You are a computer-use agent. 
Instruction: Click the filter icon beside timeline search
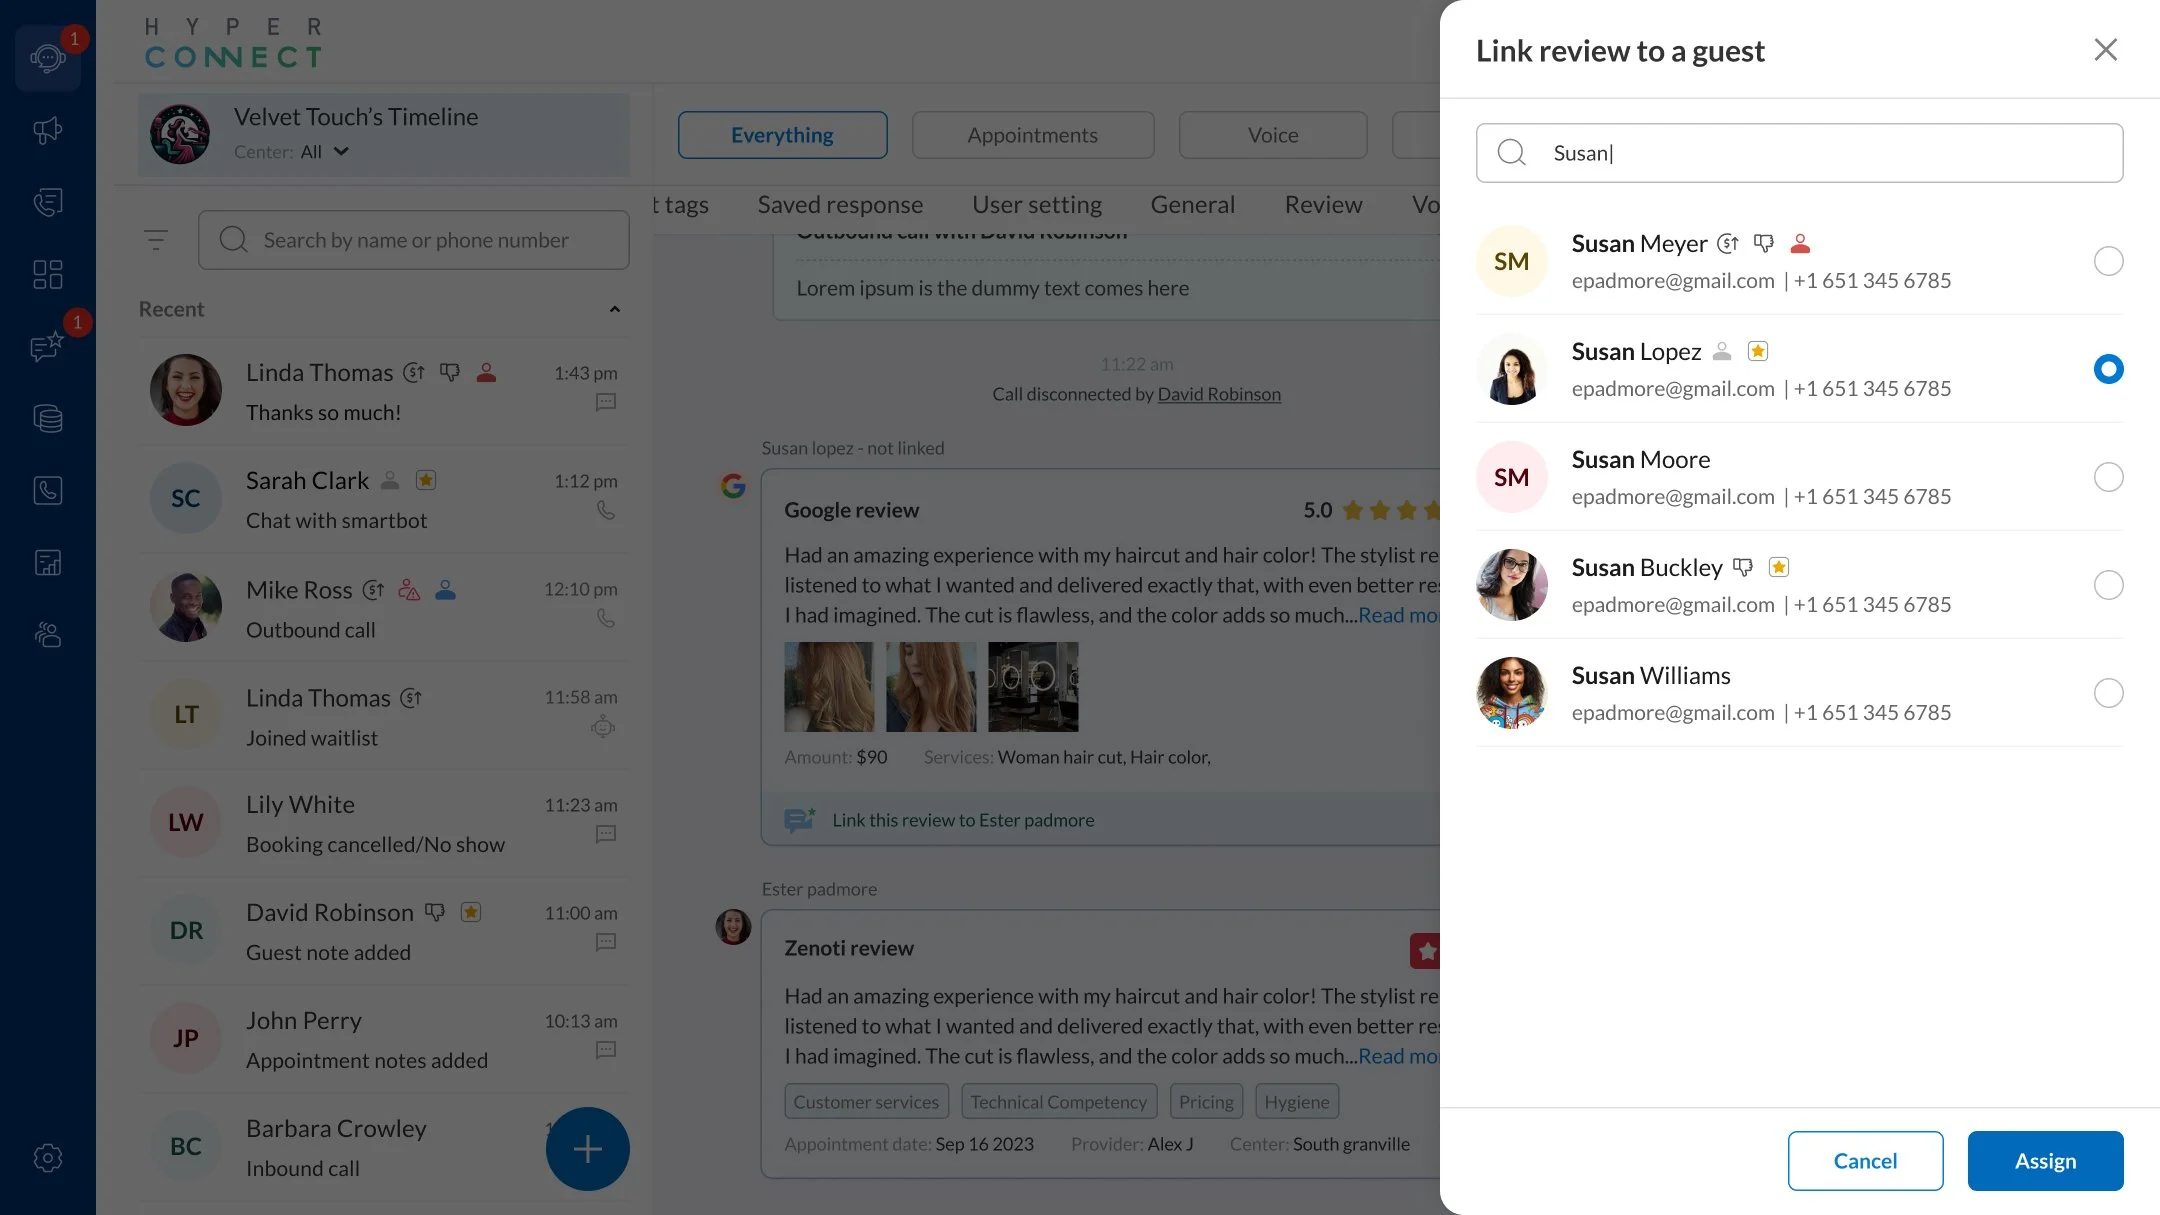coord(157,240)
